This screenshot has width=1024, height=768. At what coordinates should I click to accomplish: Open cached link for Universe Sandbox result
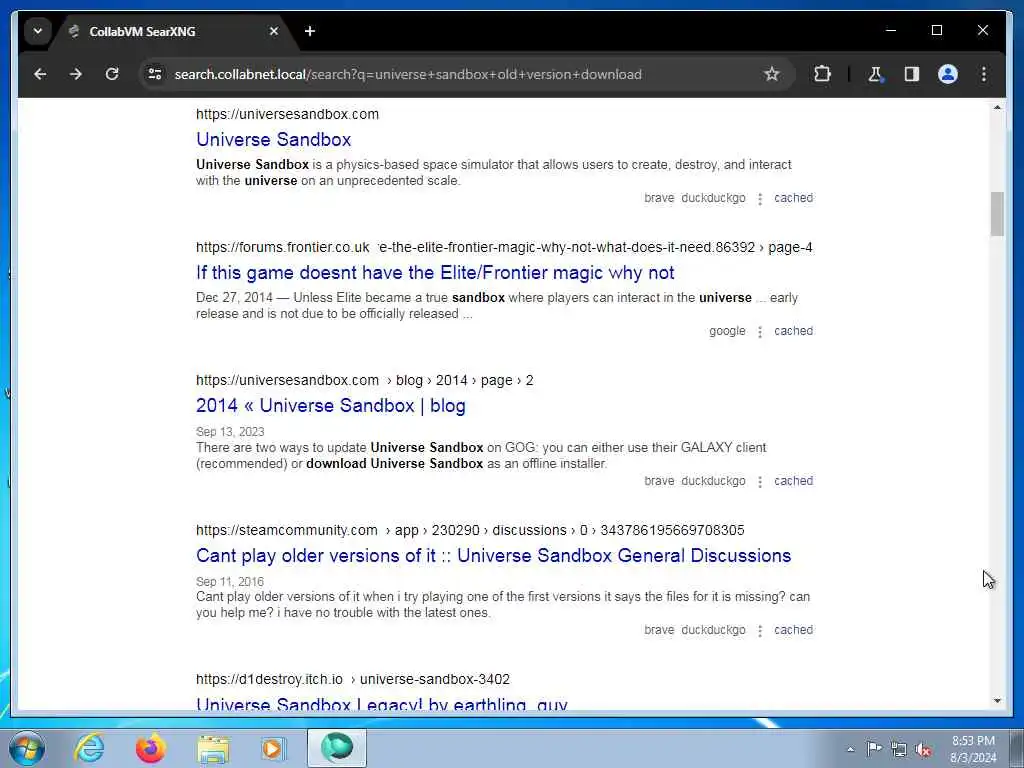(793, 198)
